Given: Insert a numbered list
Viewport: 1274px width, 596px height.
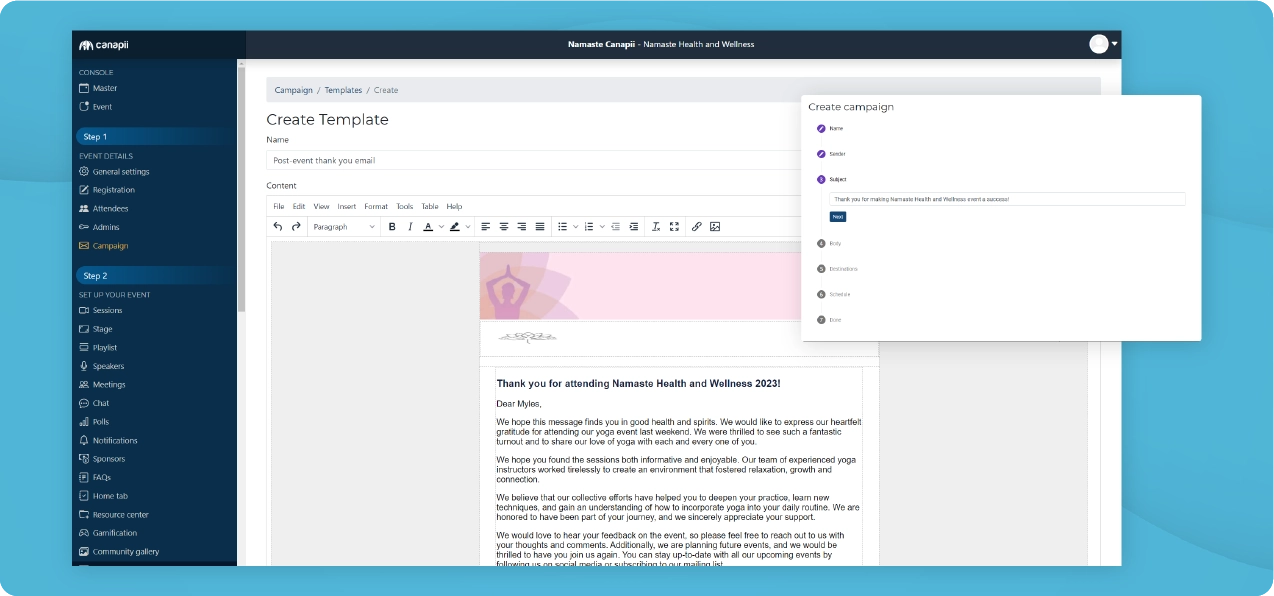Looking at the screenshot, I should [589, 227].
